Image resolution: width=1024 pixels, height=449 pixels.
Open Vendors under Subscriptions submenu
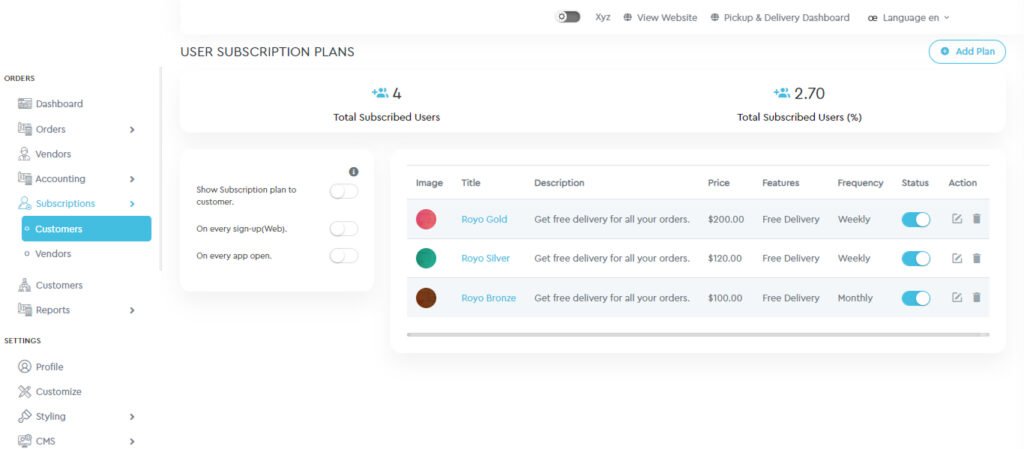click(53, 254)
